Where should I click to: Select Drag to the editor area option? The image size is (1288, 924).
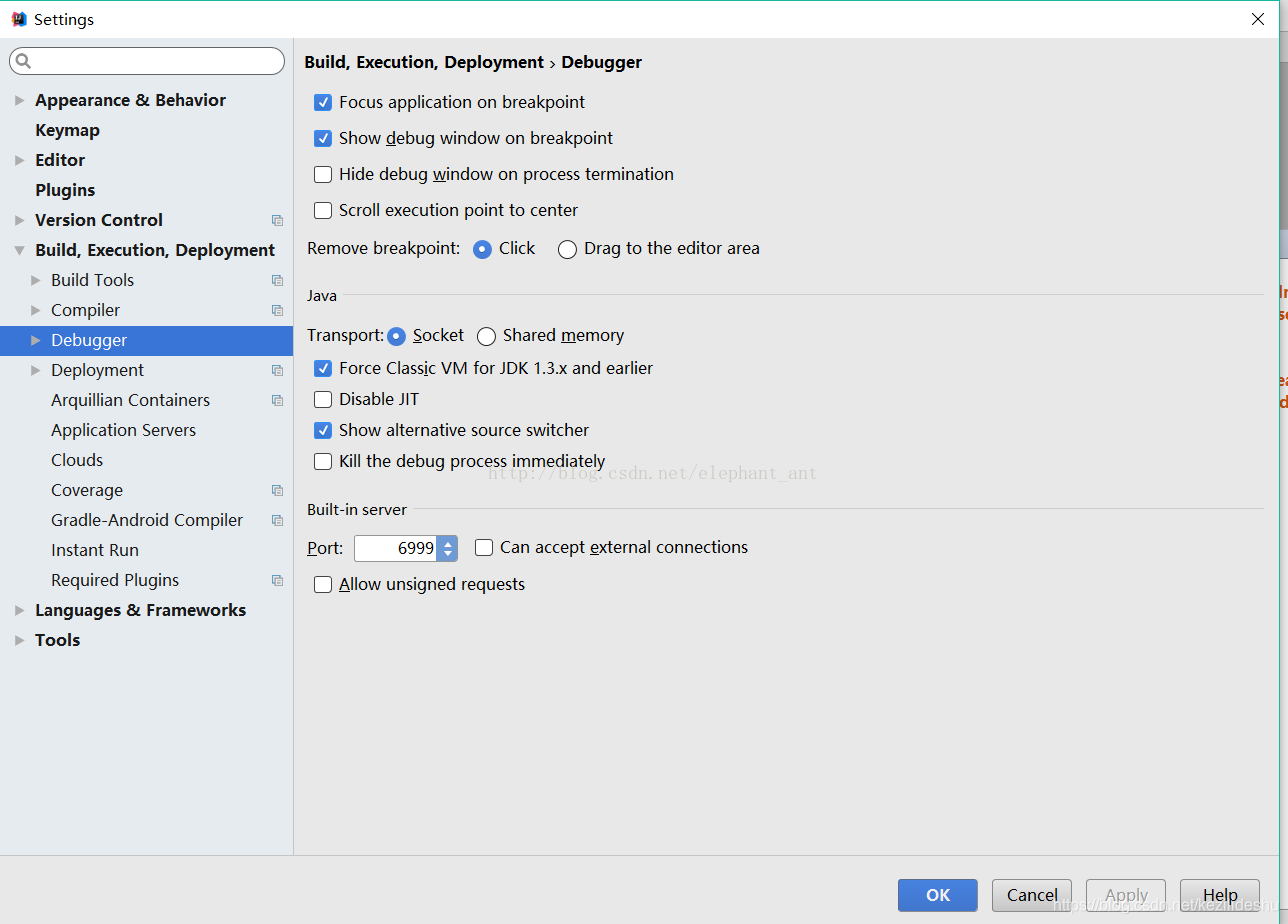[x=567, y=249]
